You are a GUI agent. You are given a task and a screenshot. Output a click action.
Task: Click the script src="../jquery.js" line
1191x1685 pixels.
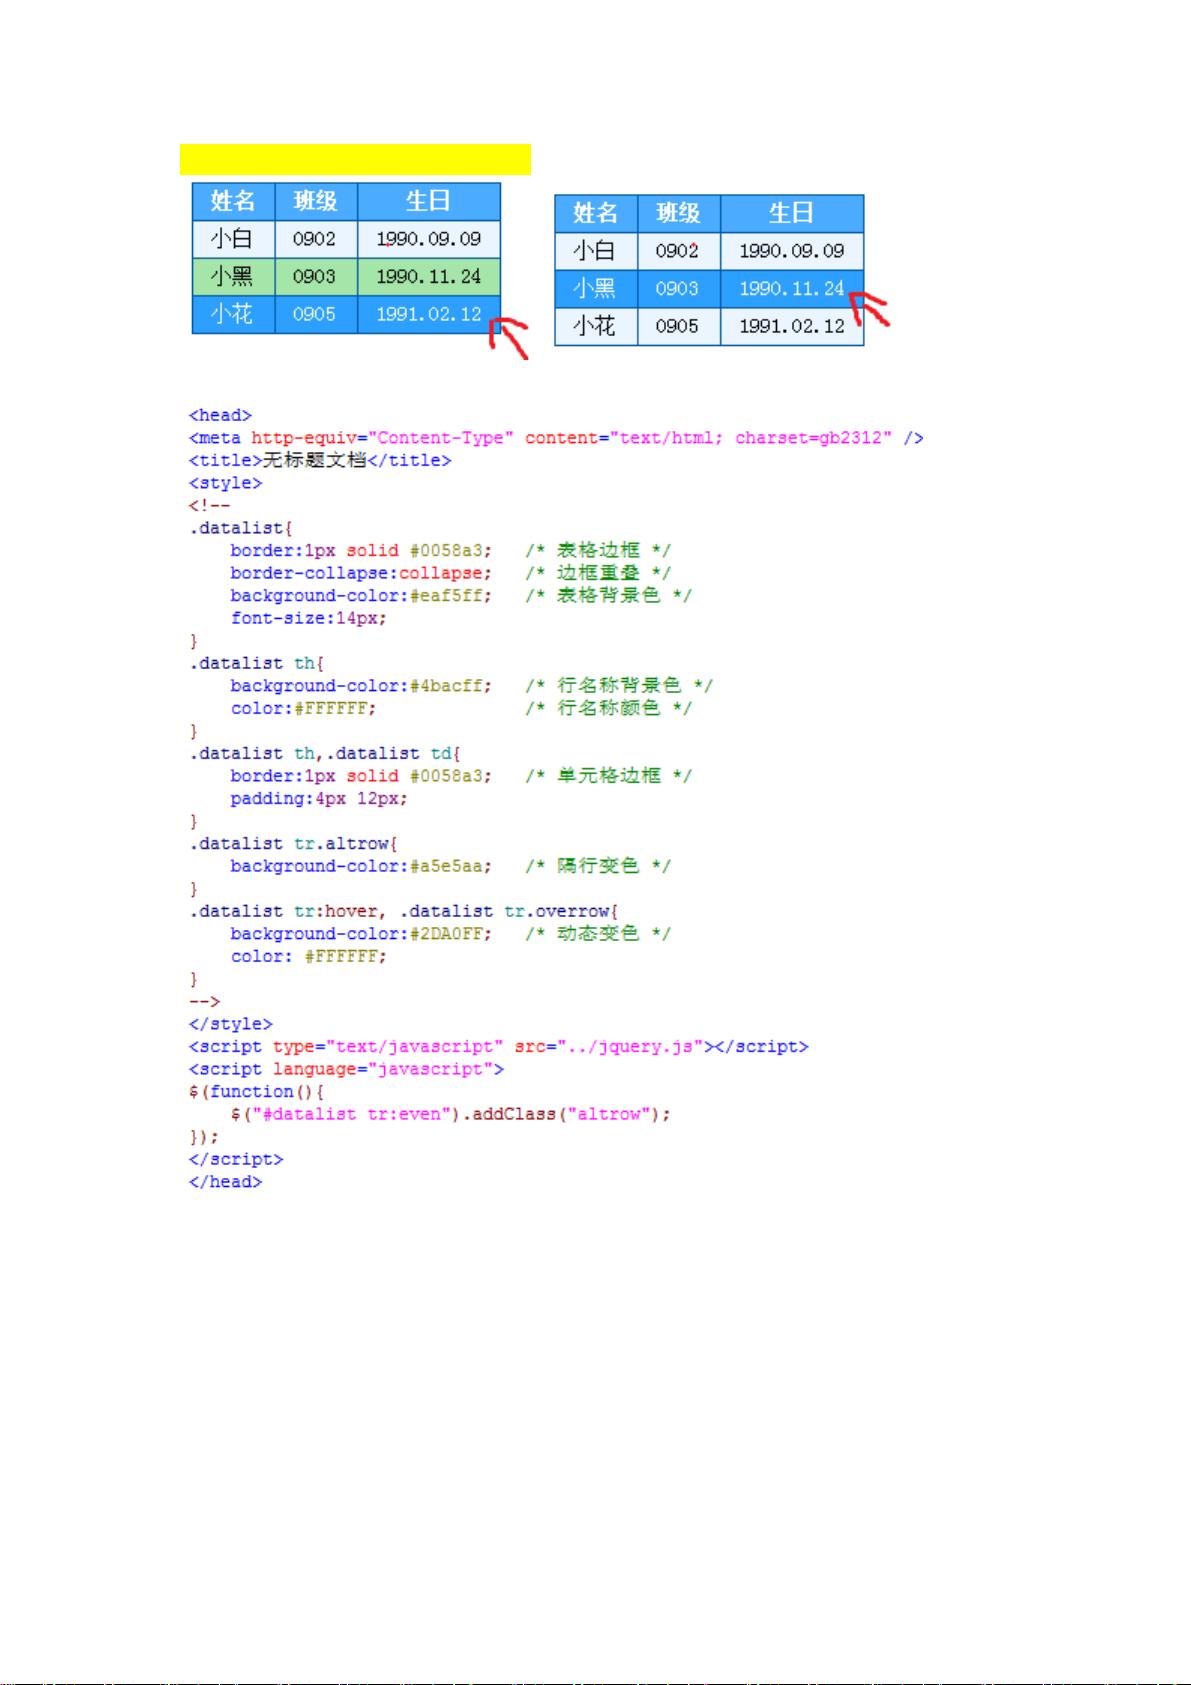498,1046
